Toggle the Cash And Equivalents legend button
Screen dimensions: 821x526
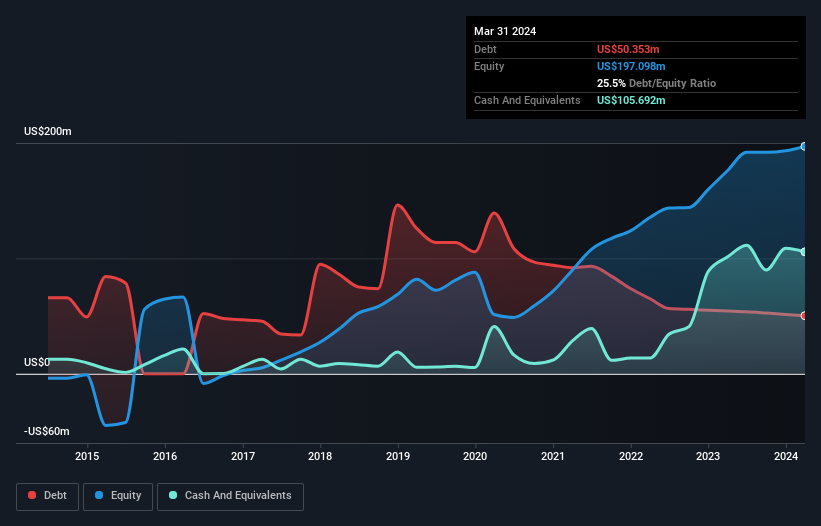(230, 496)
